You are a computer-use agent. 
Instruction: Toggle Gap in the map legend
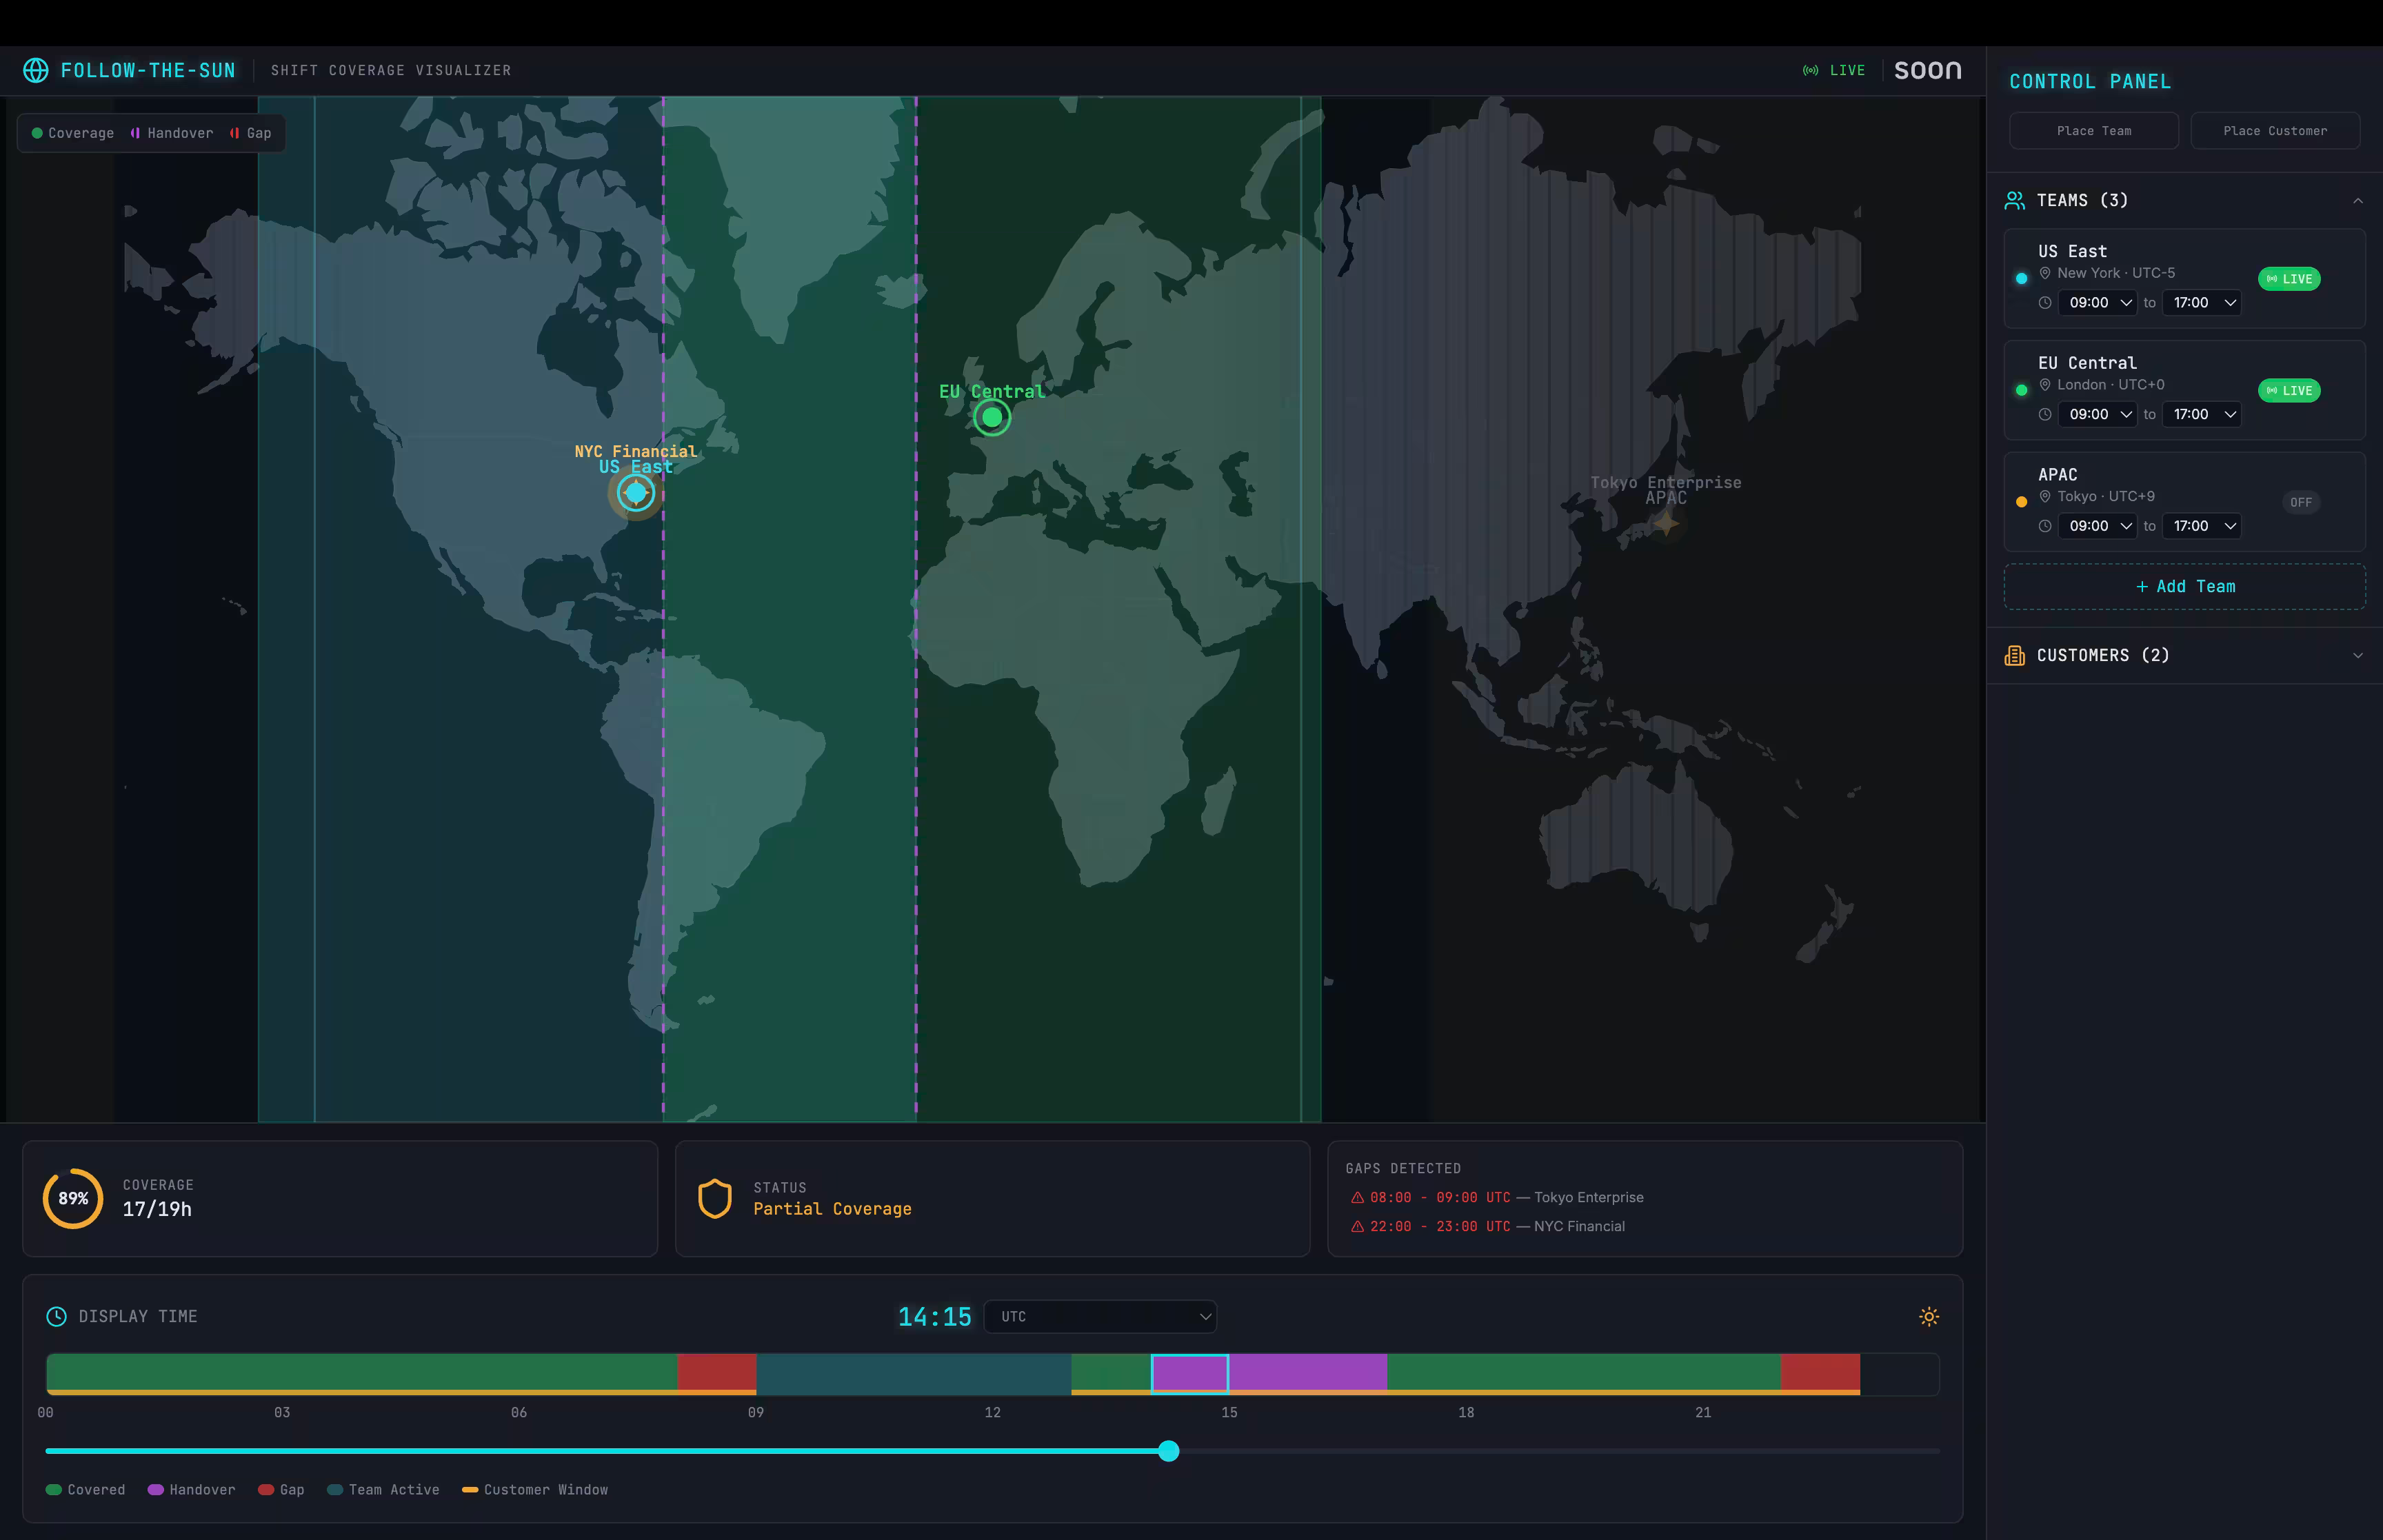(250, 133)
